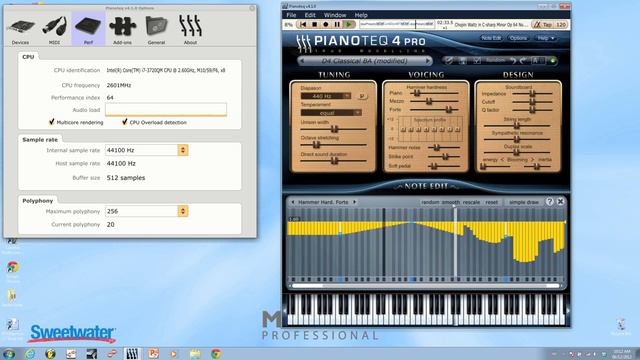Click the undo arrow in Pianoteq toolbar
Viewport: 640px width, 360px height.
(513, 61)
